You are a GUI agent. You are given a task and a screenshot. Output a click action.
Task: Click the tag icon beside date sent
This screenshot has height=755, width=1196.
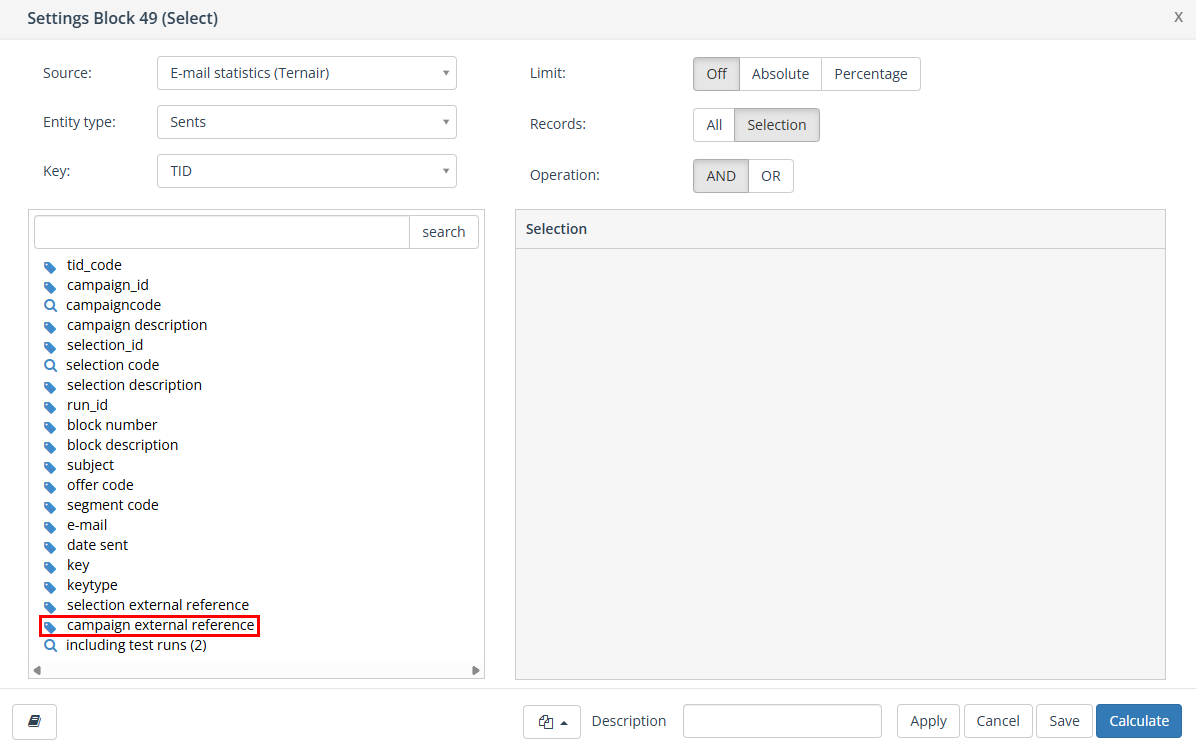(x=50, y=547)
